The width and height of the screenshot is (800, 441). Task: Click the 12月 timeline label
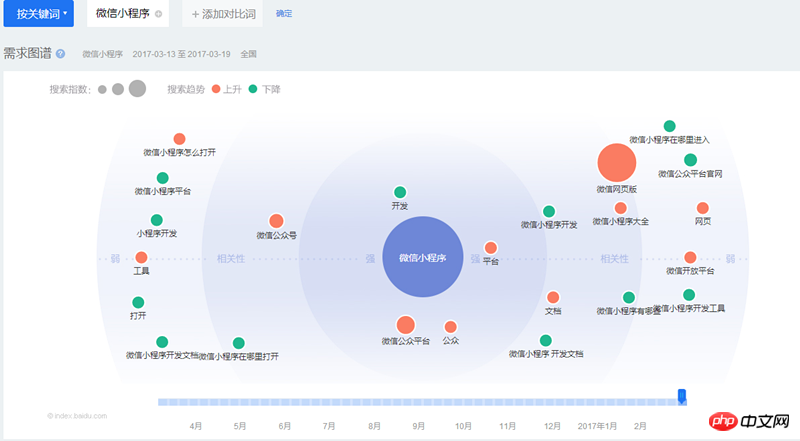[x=552, y=426]
